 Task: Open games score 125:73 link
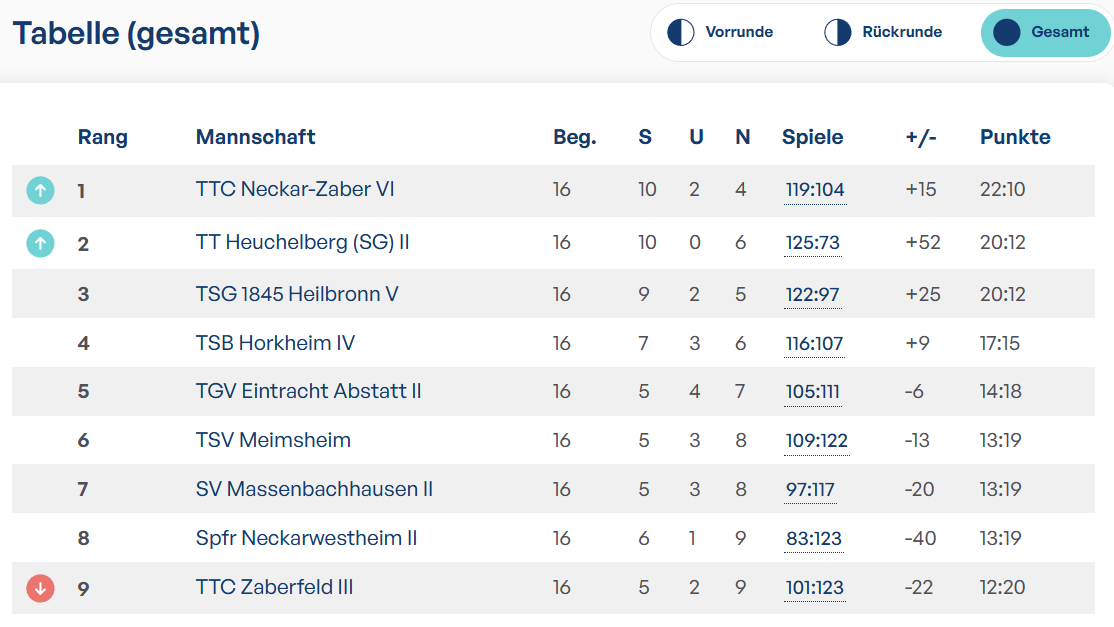[813, 243]
